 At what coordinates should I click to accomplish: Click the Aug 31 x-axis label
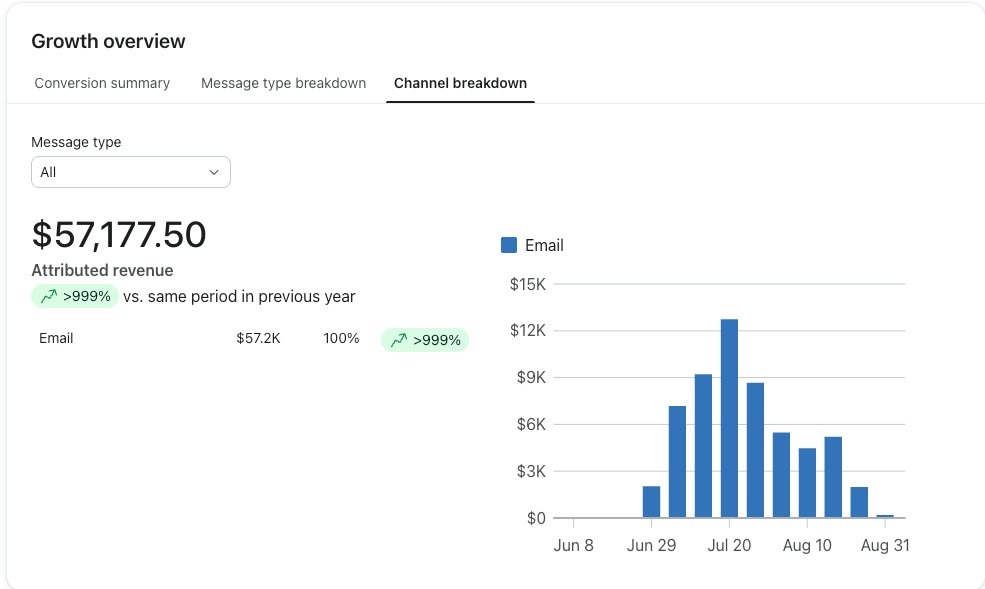[x=885, y=545]
